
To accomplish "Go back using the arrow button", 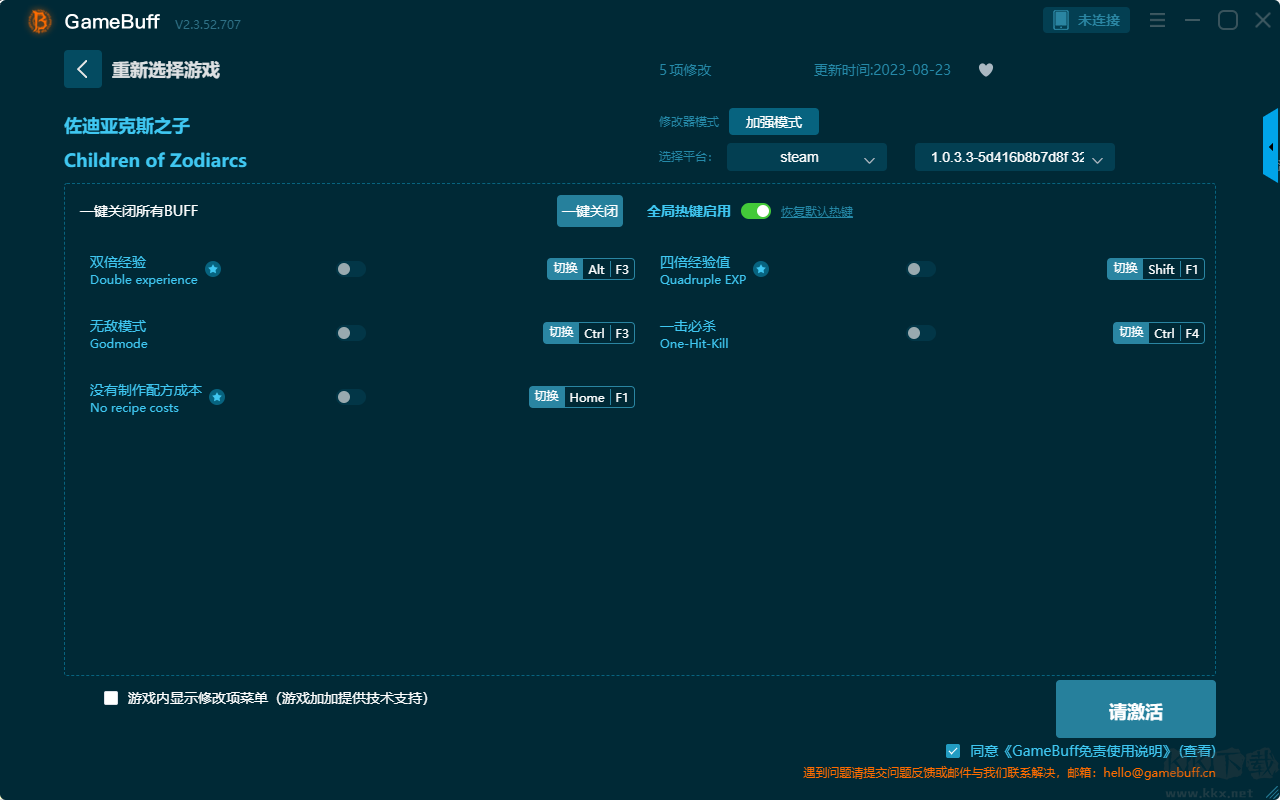I will 83,69.
